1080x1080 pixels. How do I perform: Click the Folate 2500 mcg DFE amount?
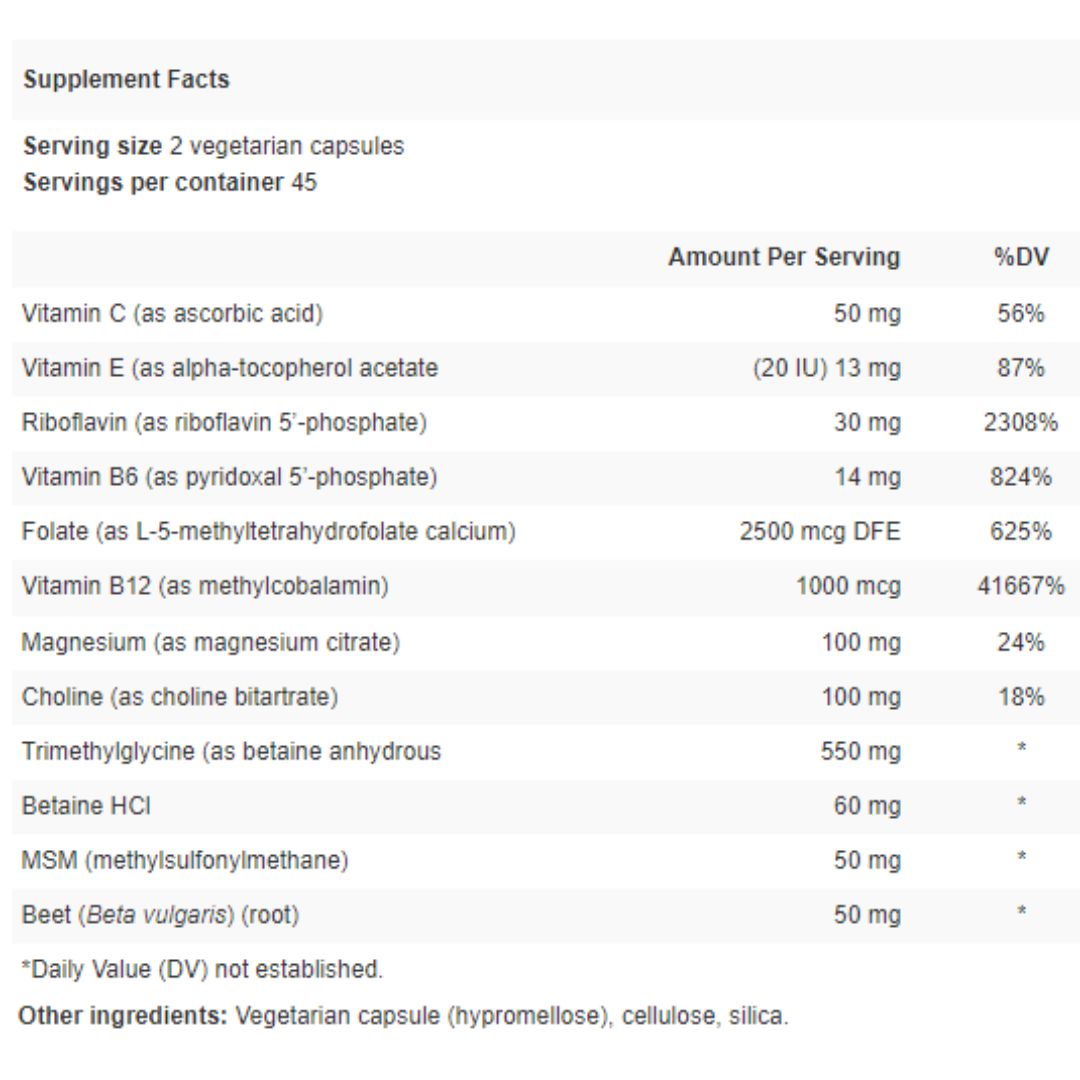click(x=820, y=532)
